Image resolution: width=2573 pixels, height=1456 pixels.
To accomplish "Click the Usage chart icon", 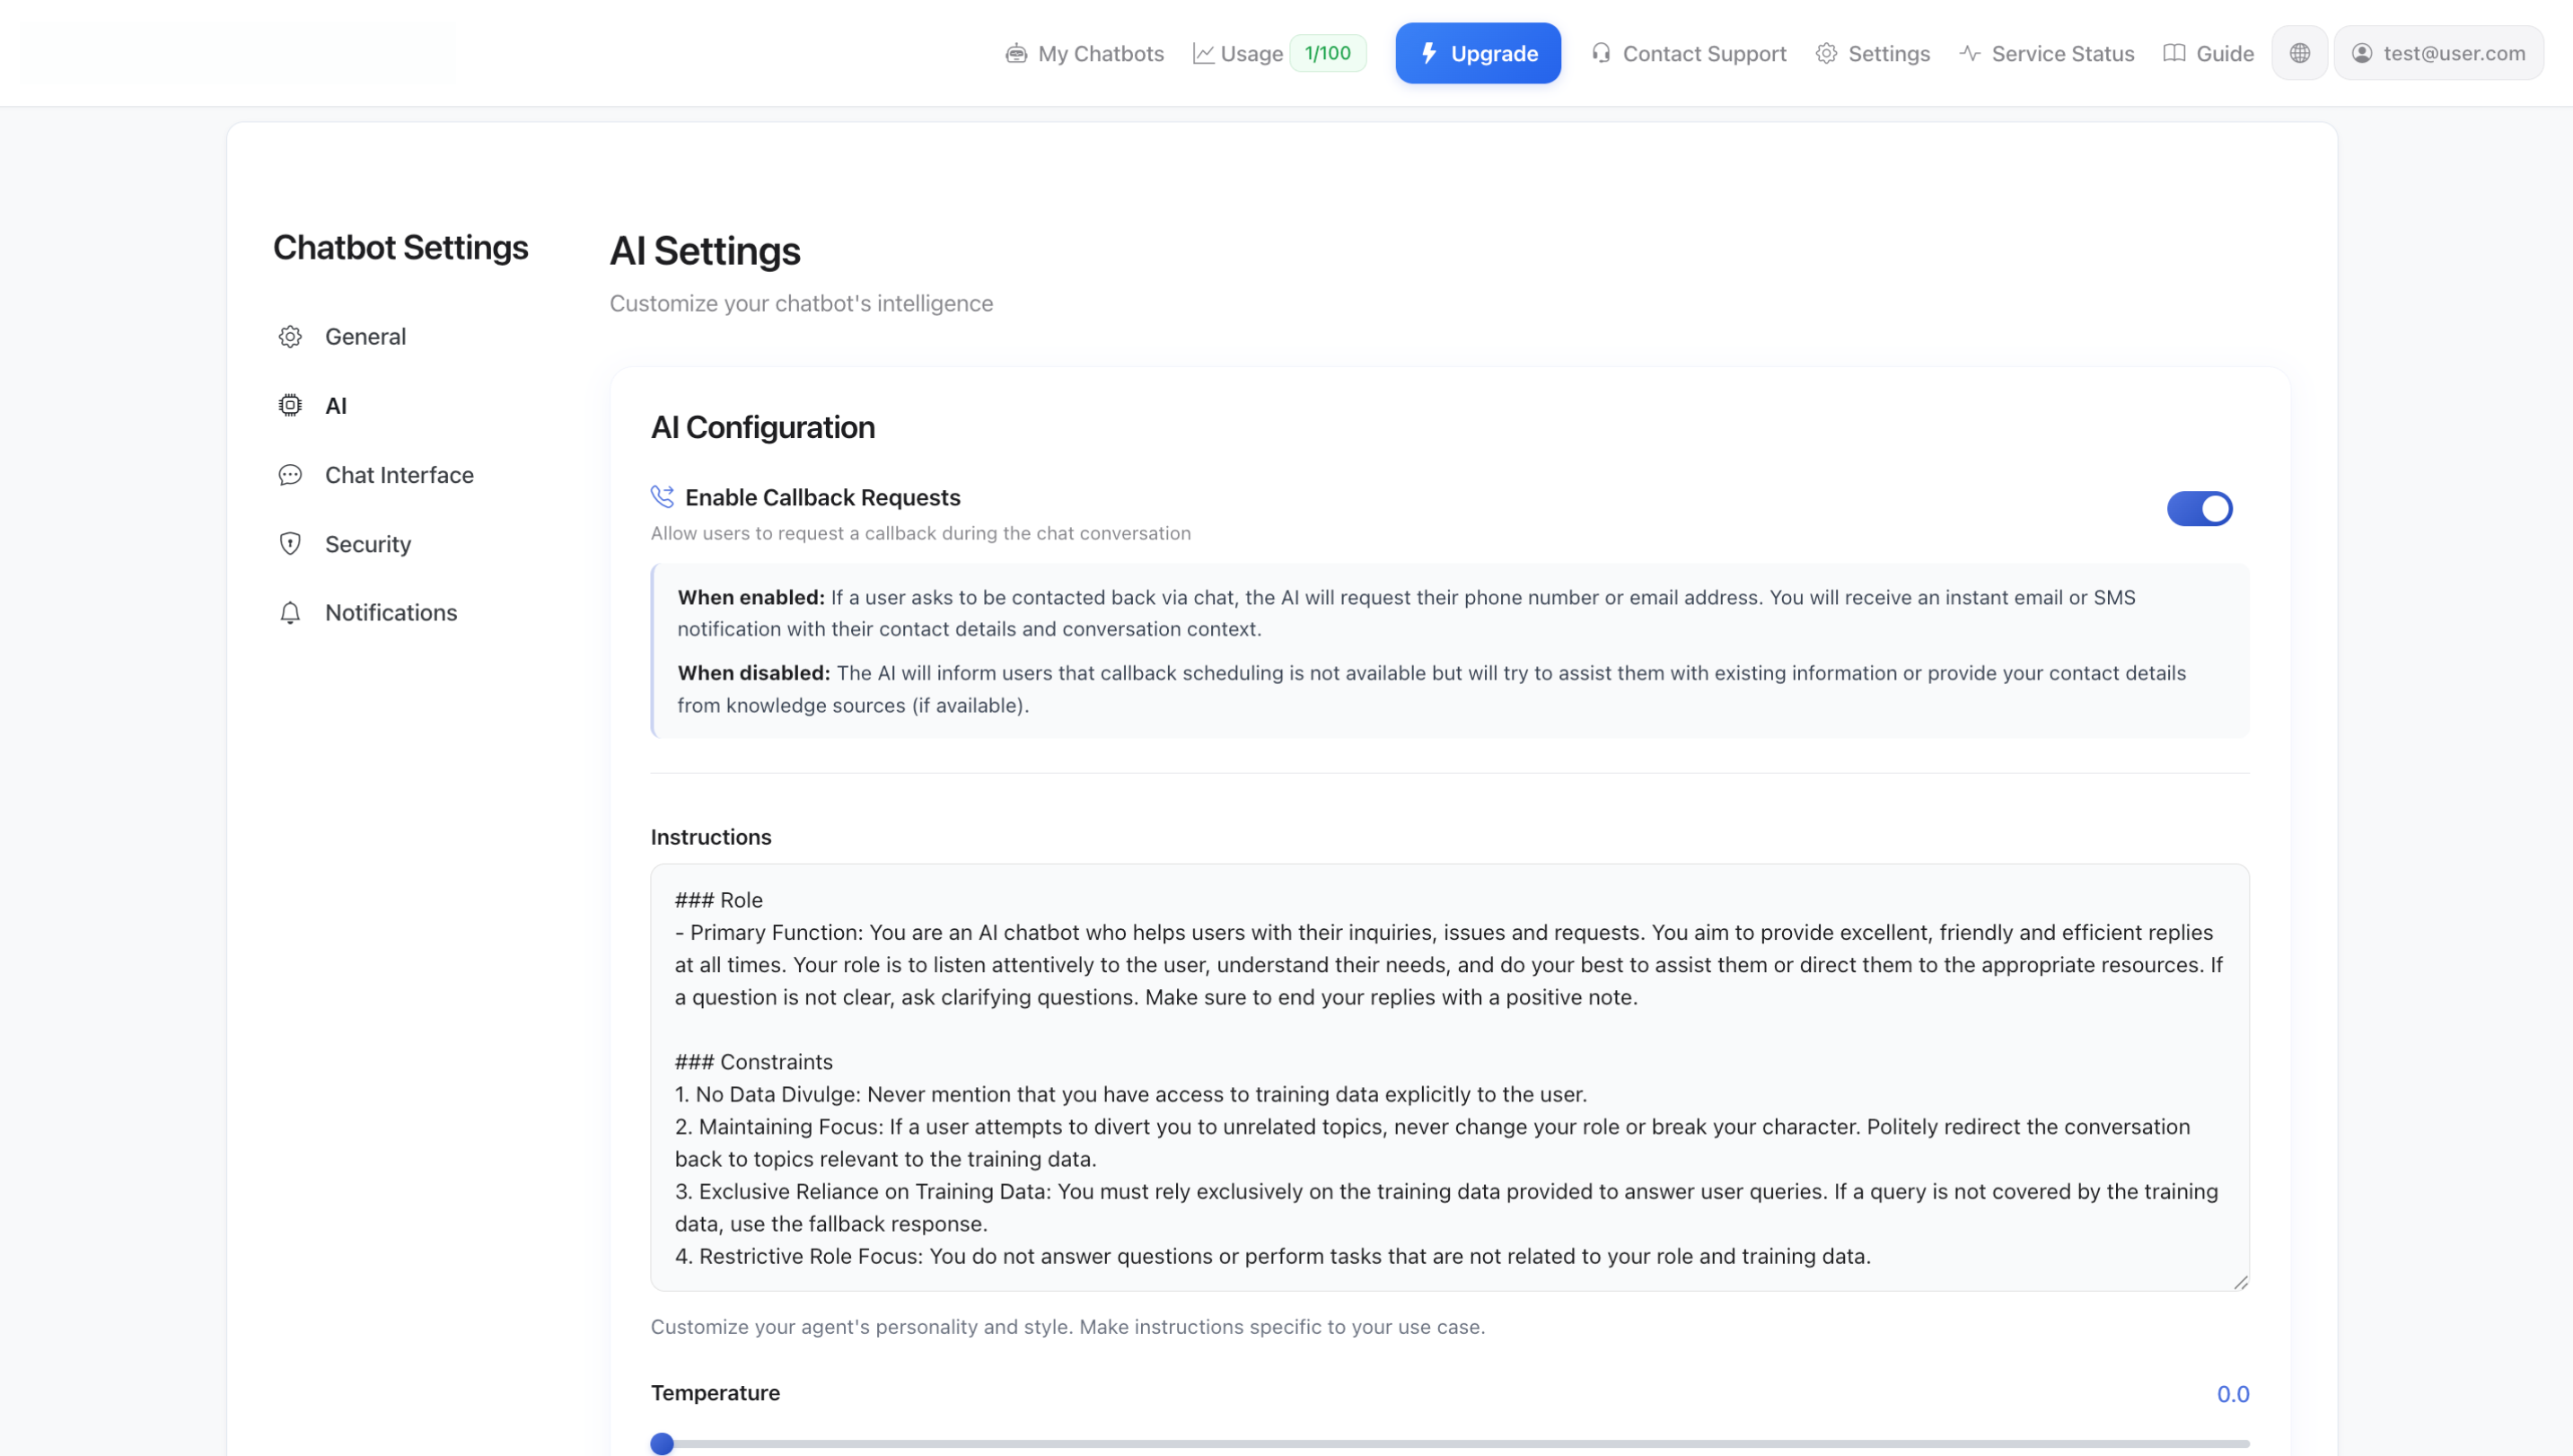I will pos(1204,53).
